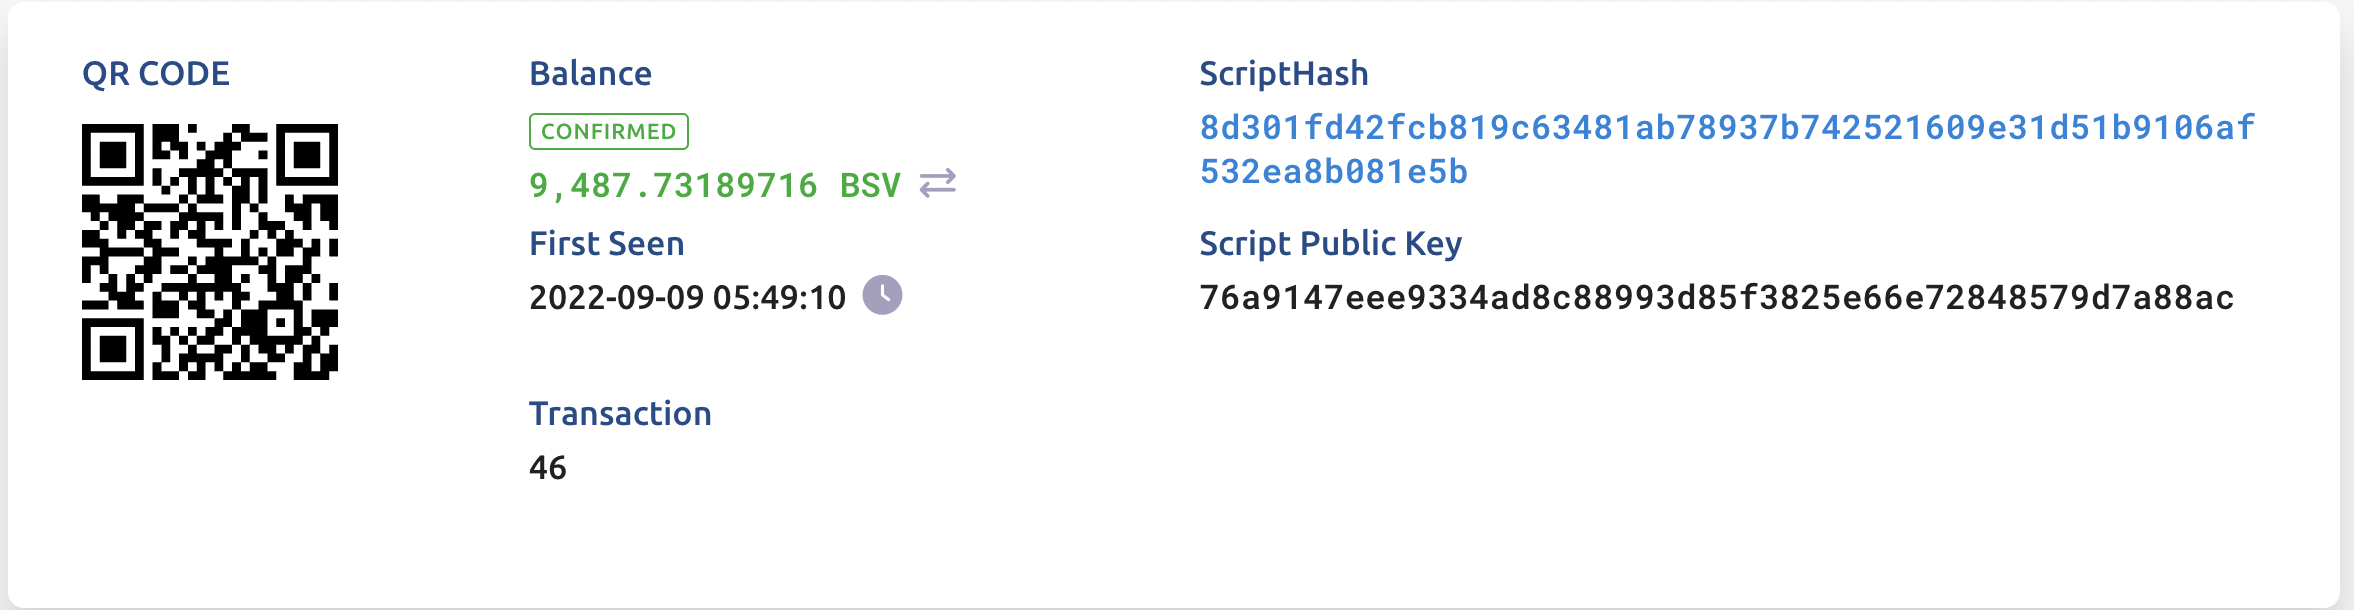This screenshot has width=2354, height=610.
Task: Click the transaction count 46
Action: (547, 468)
